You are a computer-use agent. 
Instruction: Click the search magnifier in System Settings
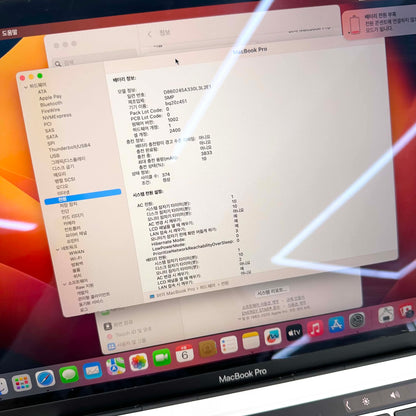pos(58,64)
